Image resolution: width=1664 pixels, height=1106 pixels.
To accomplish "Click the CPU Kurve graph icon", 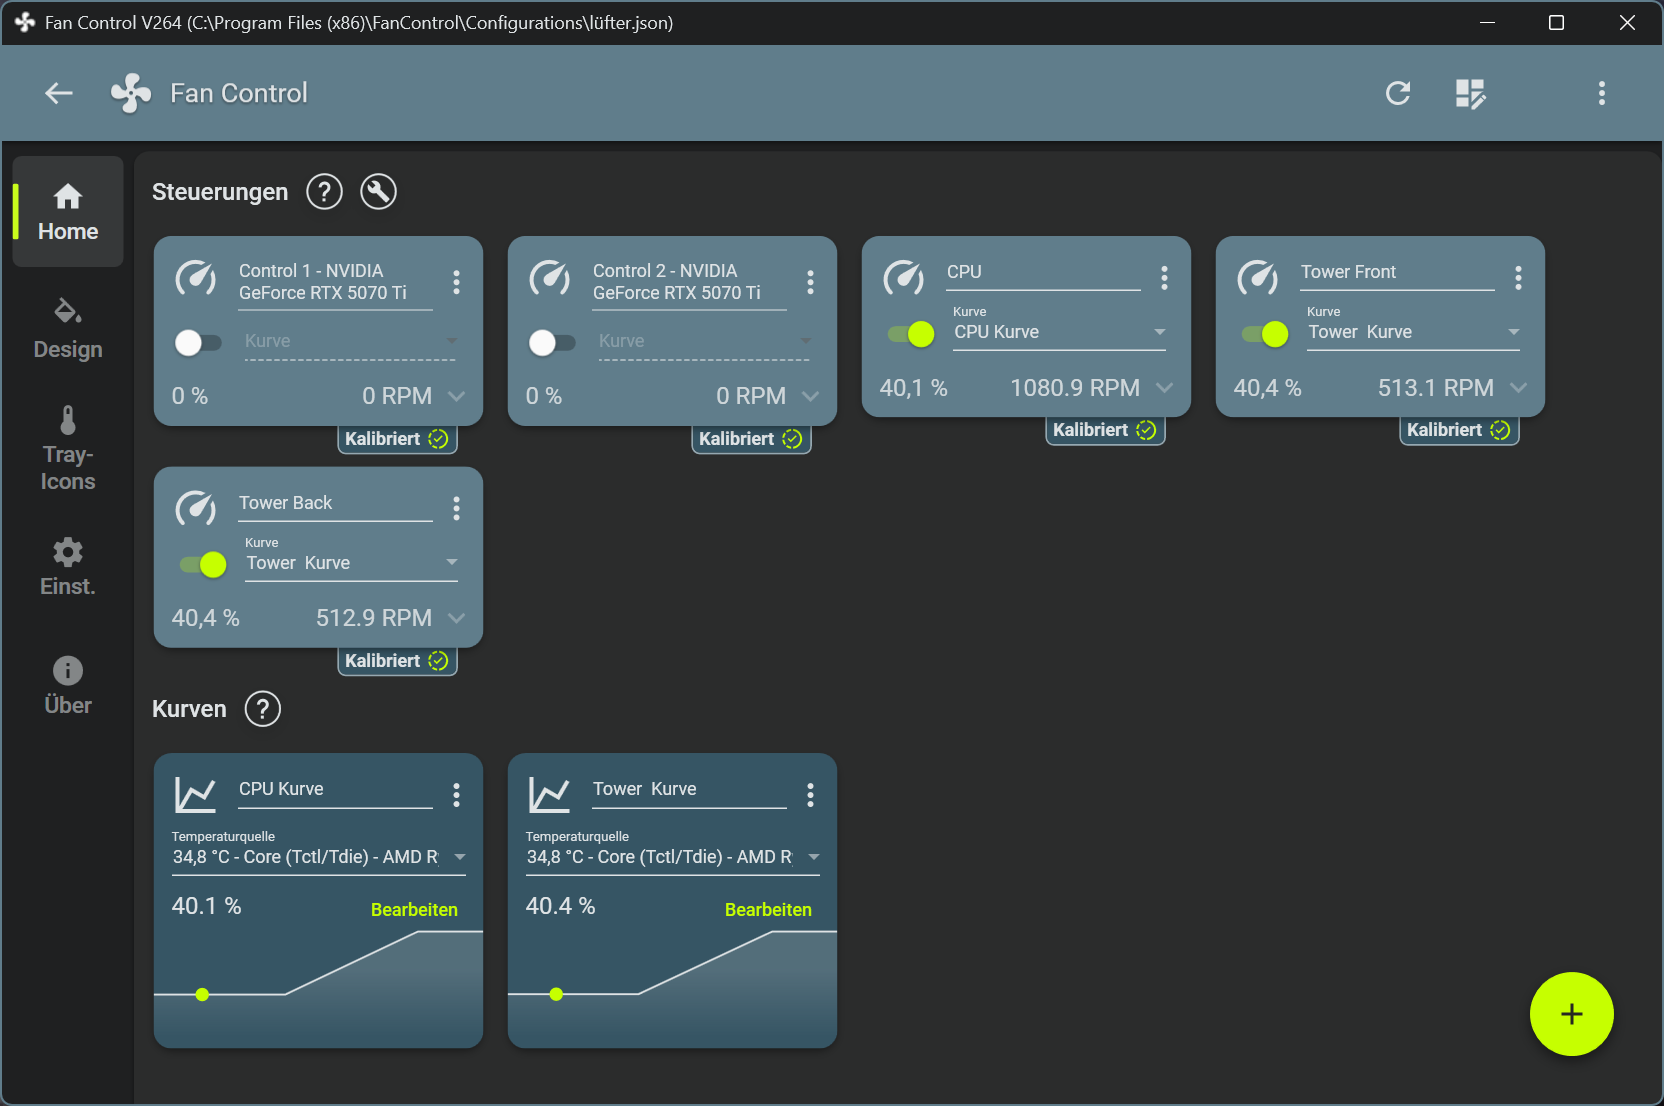I will point(196,795).
